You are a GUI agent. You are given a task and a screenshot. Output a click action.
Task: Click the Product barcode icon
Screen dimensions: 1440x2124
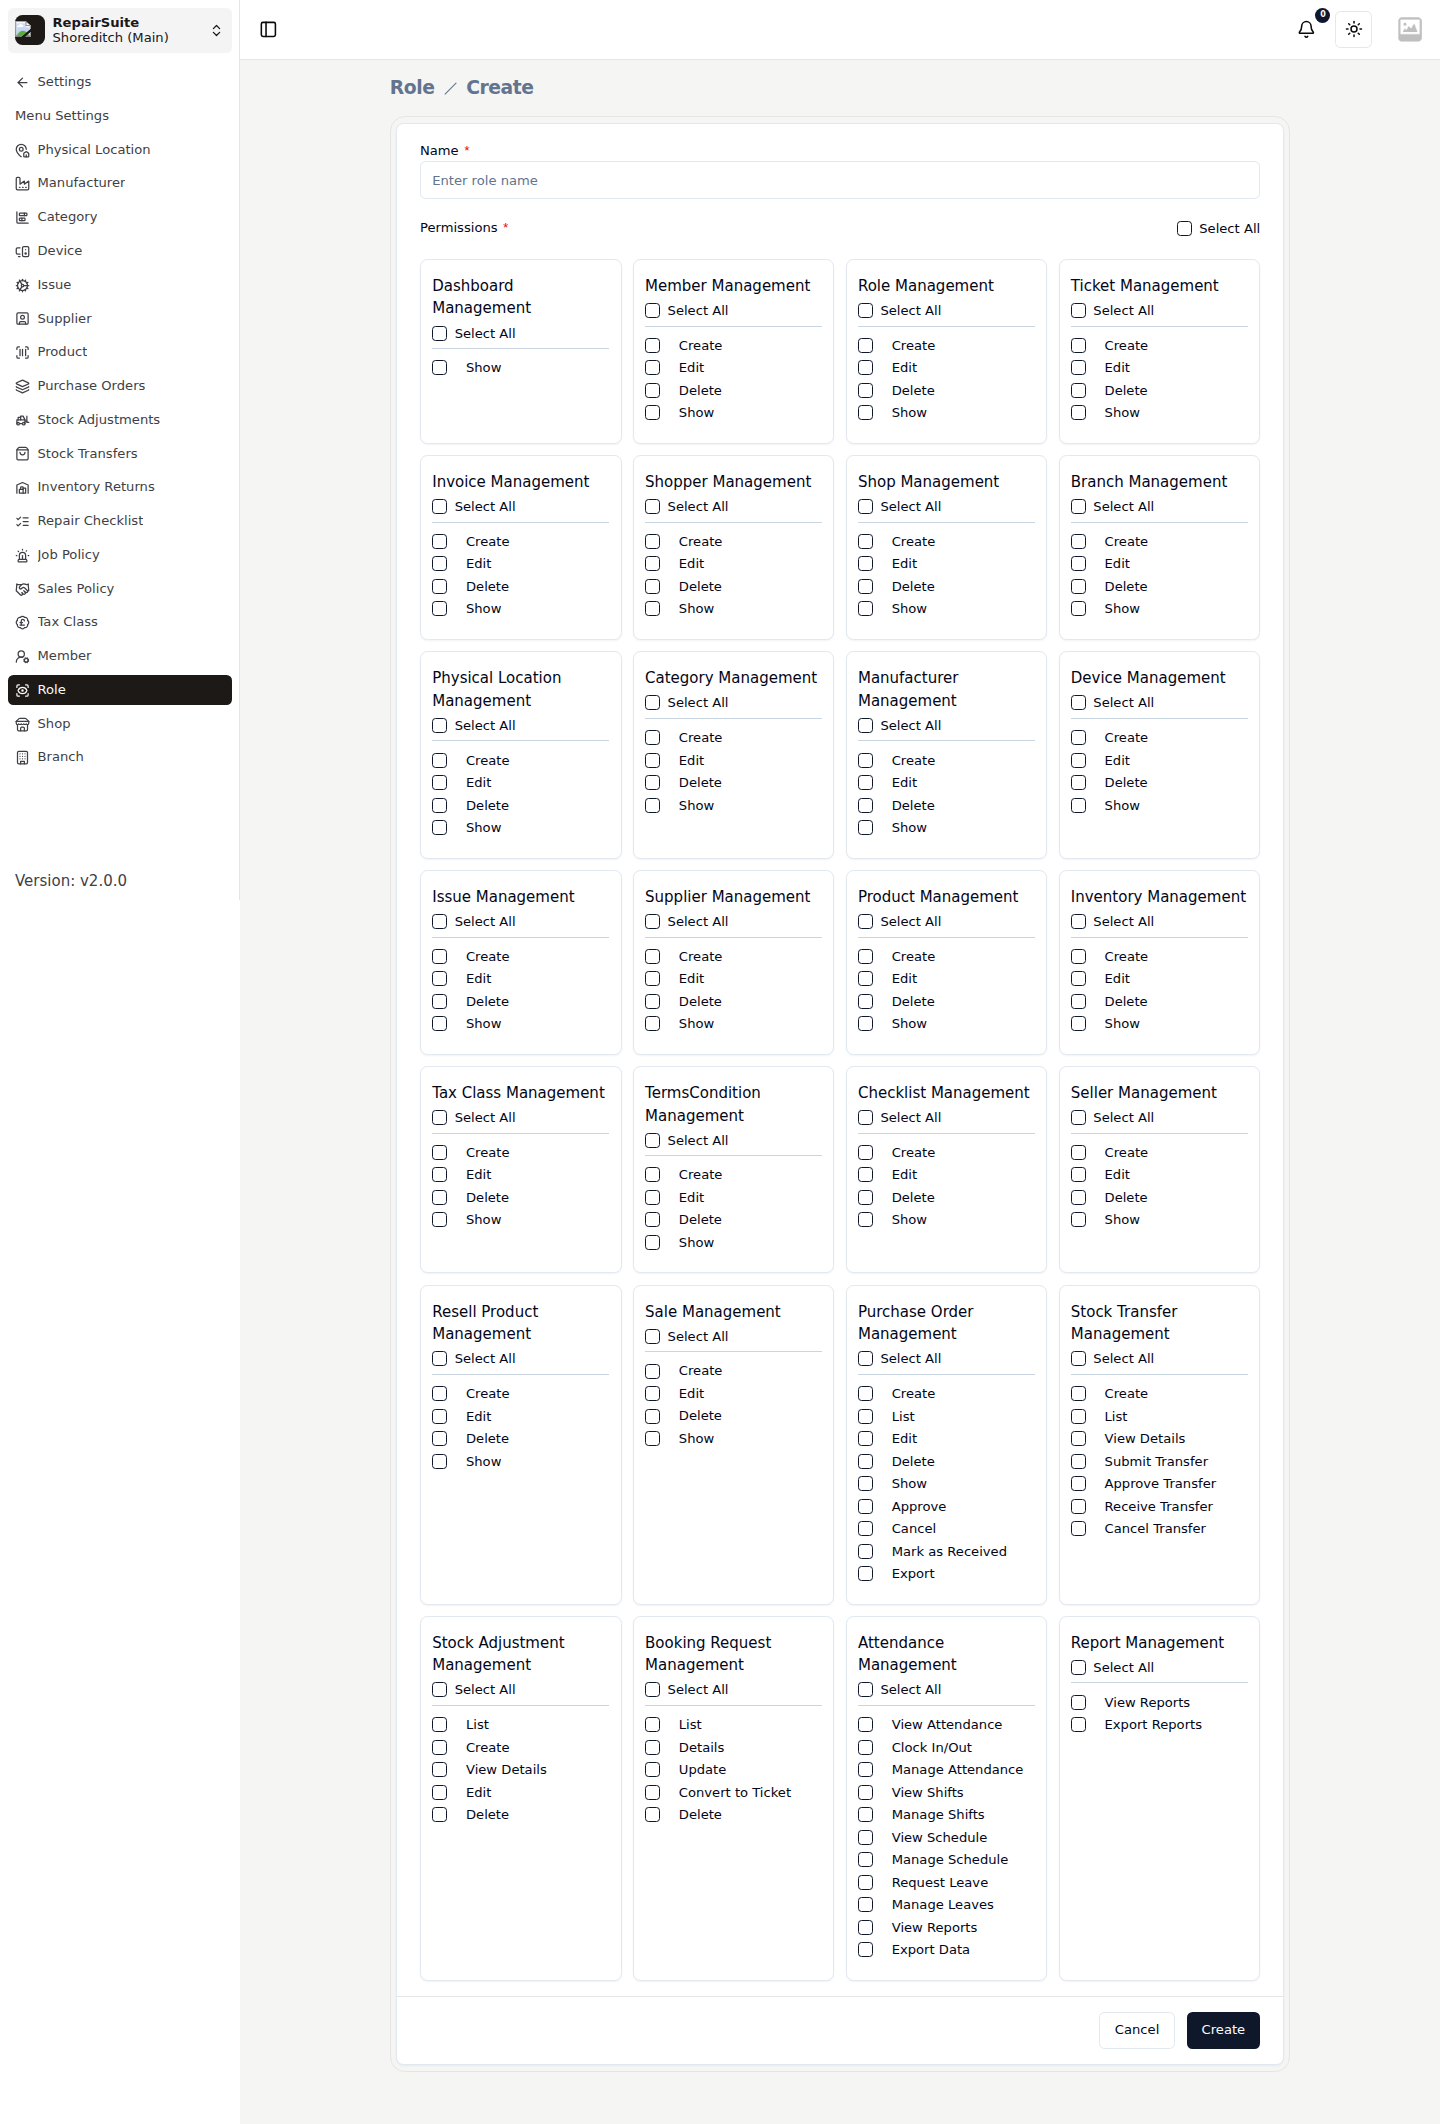[22, 352]
